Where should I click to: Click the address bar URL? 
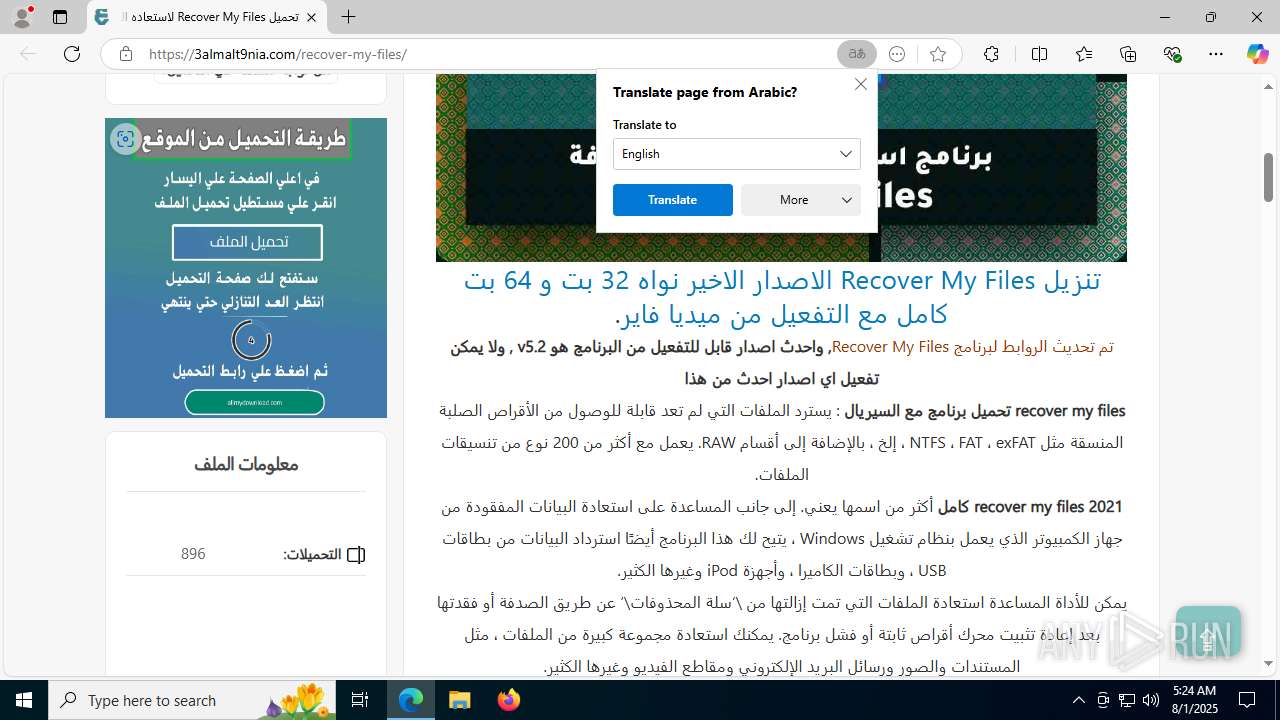[x=278, y=54]
